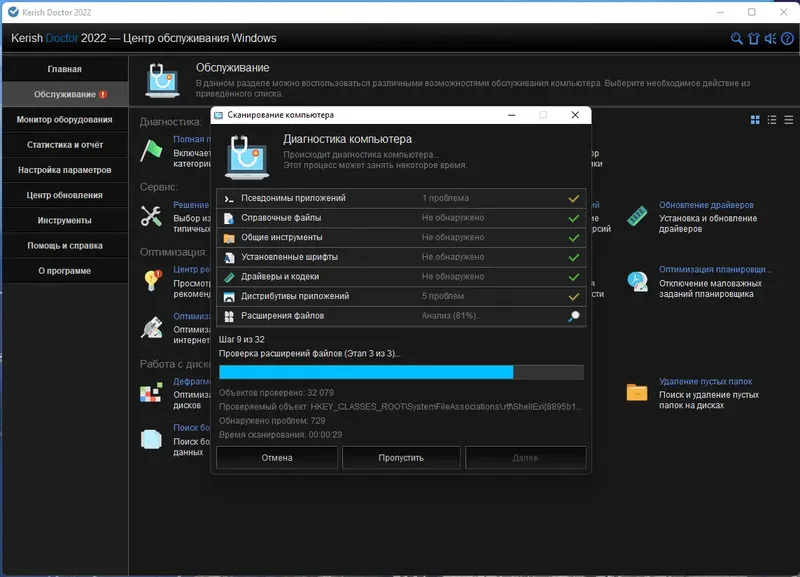
Task: Select the Установленные шрифты row label
Action: coord(289,257)
